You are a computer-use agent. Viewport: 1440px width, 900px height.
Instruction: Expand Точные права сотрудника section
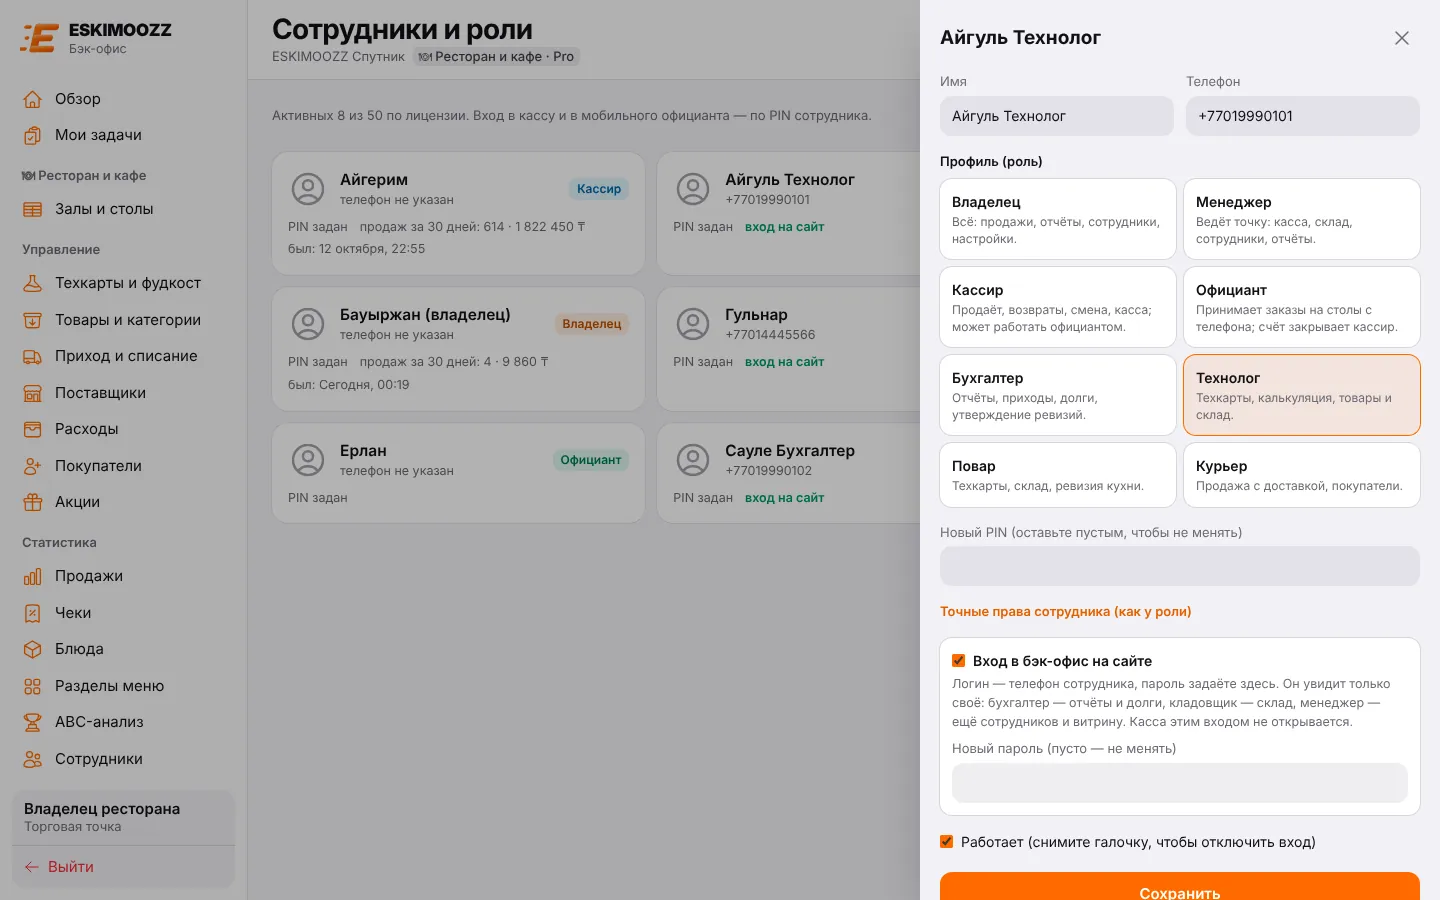coord(1065,611)
